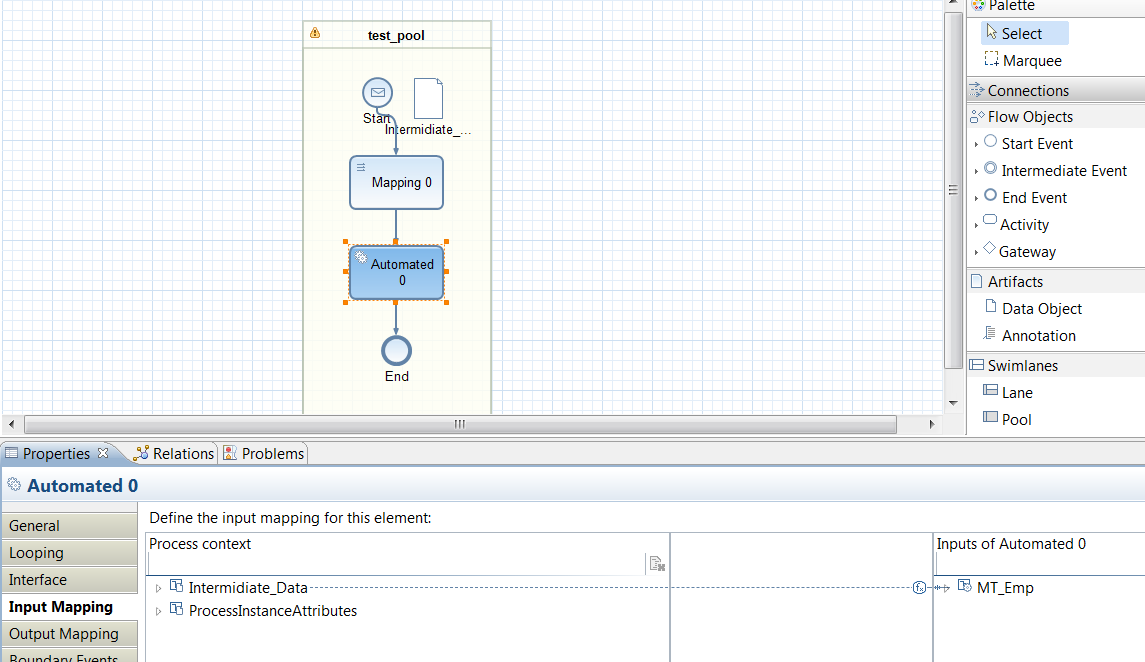The width and height of the screenshot is (1145, 662).
Task: Click the Process context filter field
Action: coord(397,563)
